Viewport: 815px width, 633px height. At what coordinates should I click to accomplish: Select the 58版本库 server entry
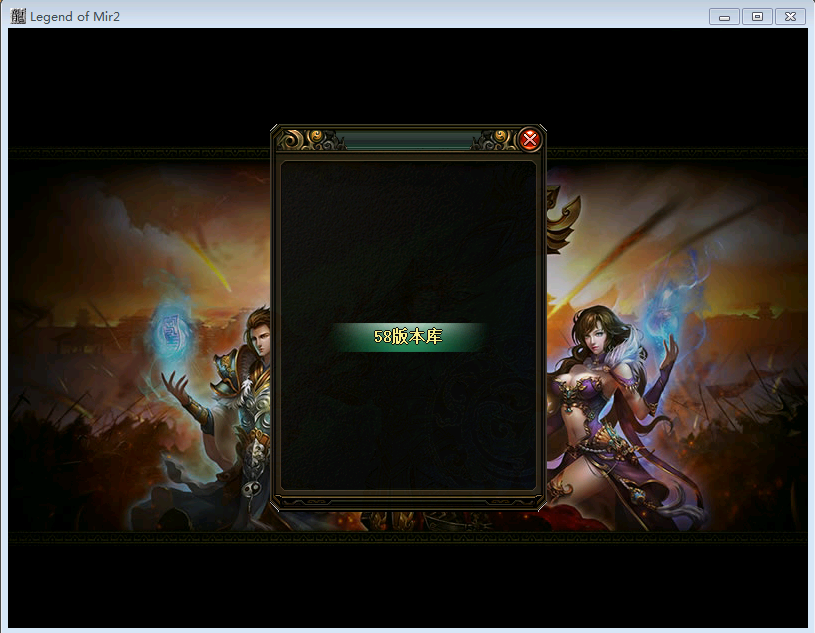pos(408,337)
